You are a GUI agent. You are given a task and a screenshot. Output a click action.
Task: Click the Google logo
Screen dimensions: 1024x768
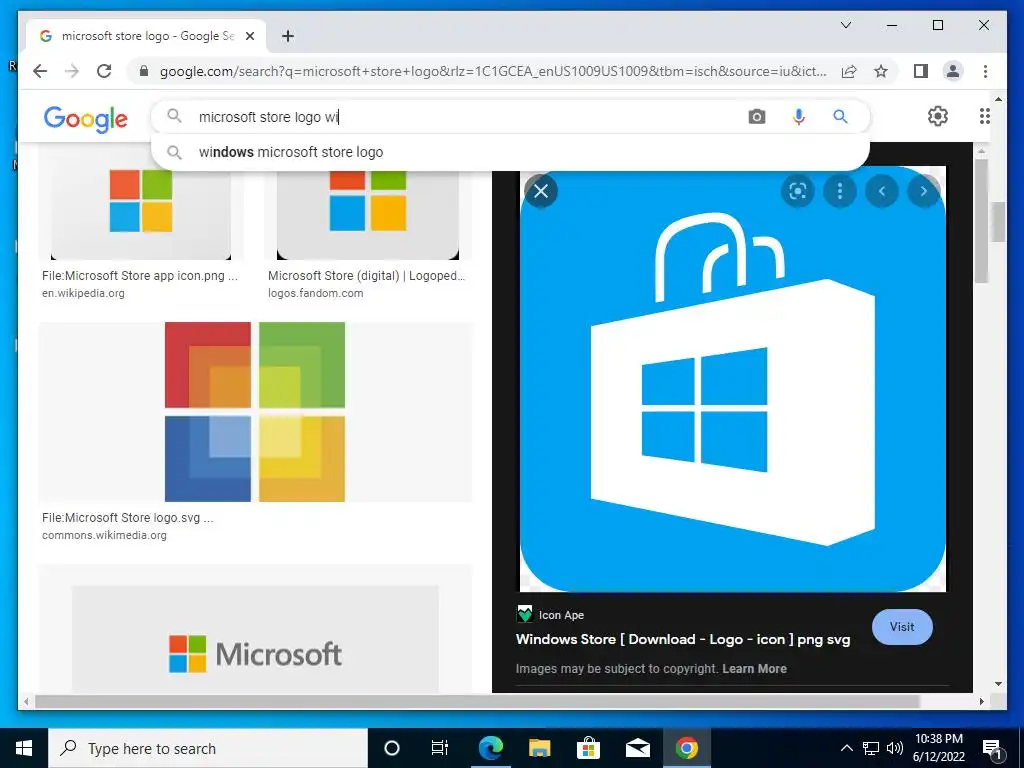[86, 118]
